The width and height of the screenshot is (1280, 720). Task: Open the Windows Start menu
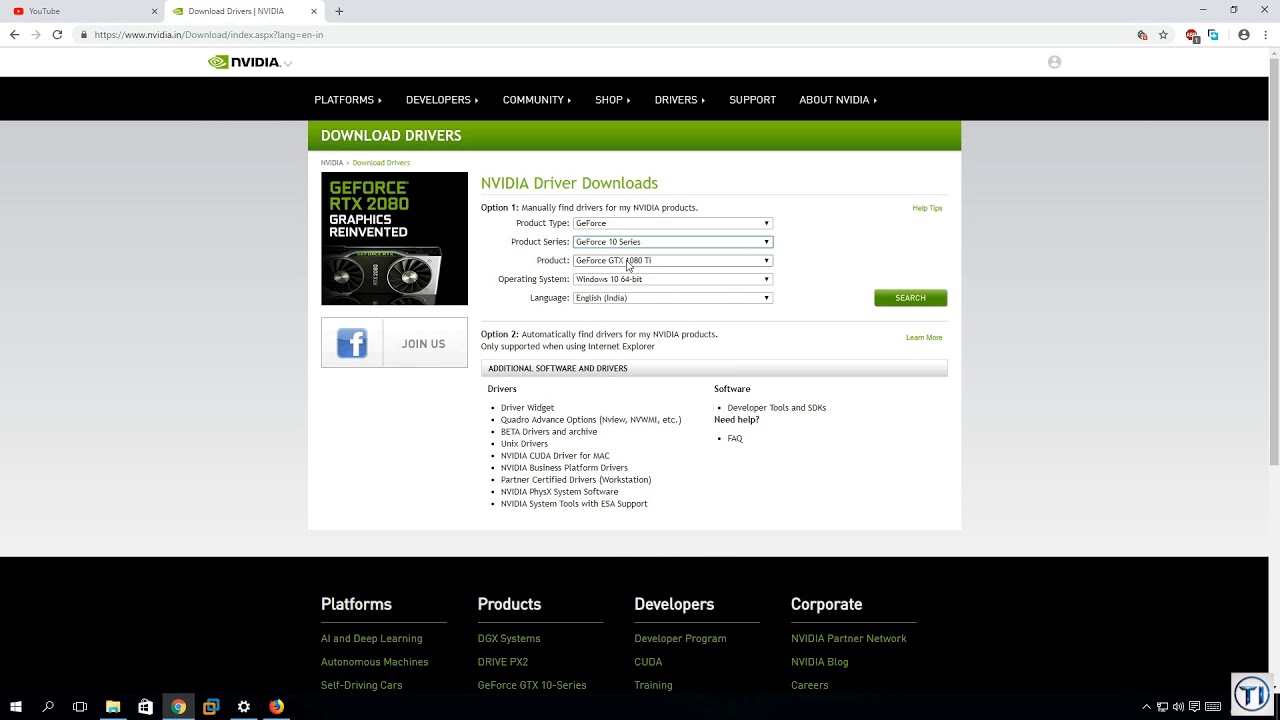pyautogui.click(x=16, y=707)
